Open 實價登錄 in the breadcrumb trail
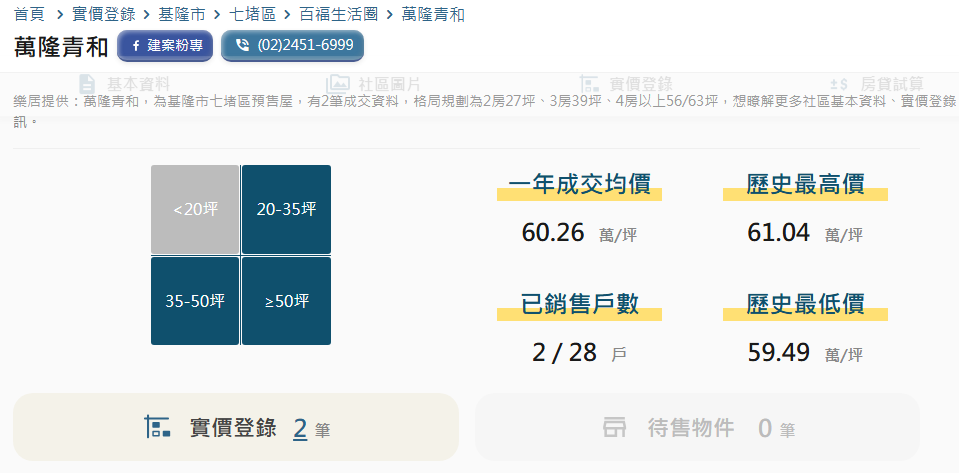959x473 pixels. 103,15
